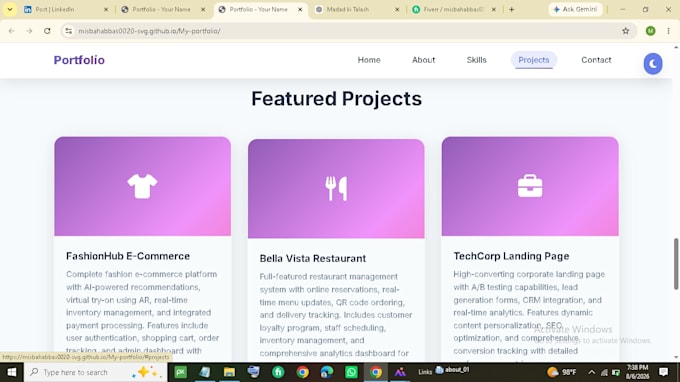Open PyCharm from the taskbar
Viewport: 680px width, 382px height.
(180, 372)
